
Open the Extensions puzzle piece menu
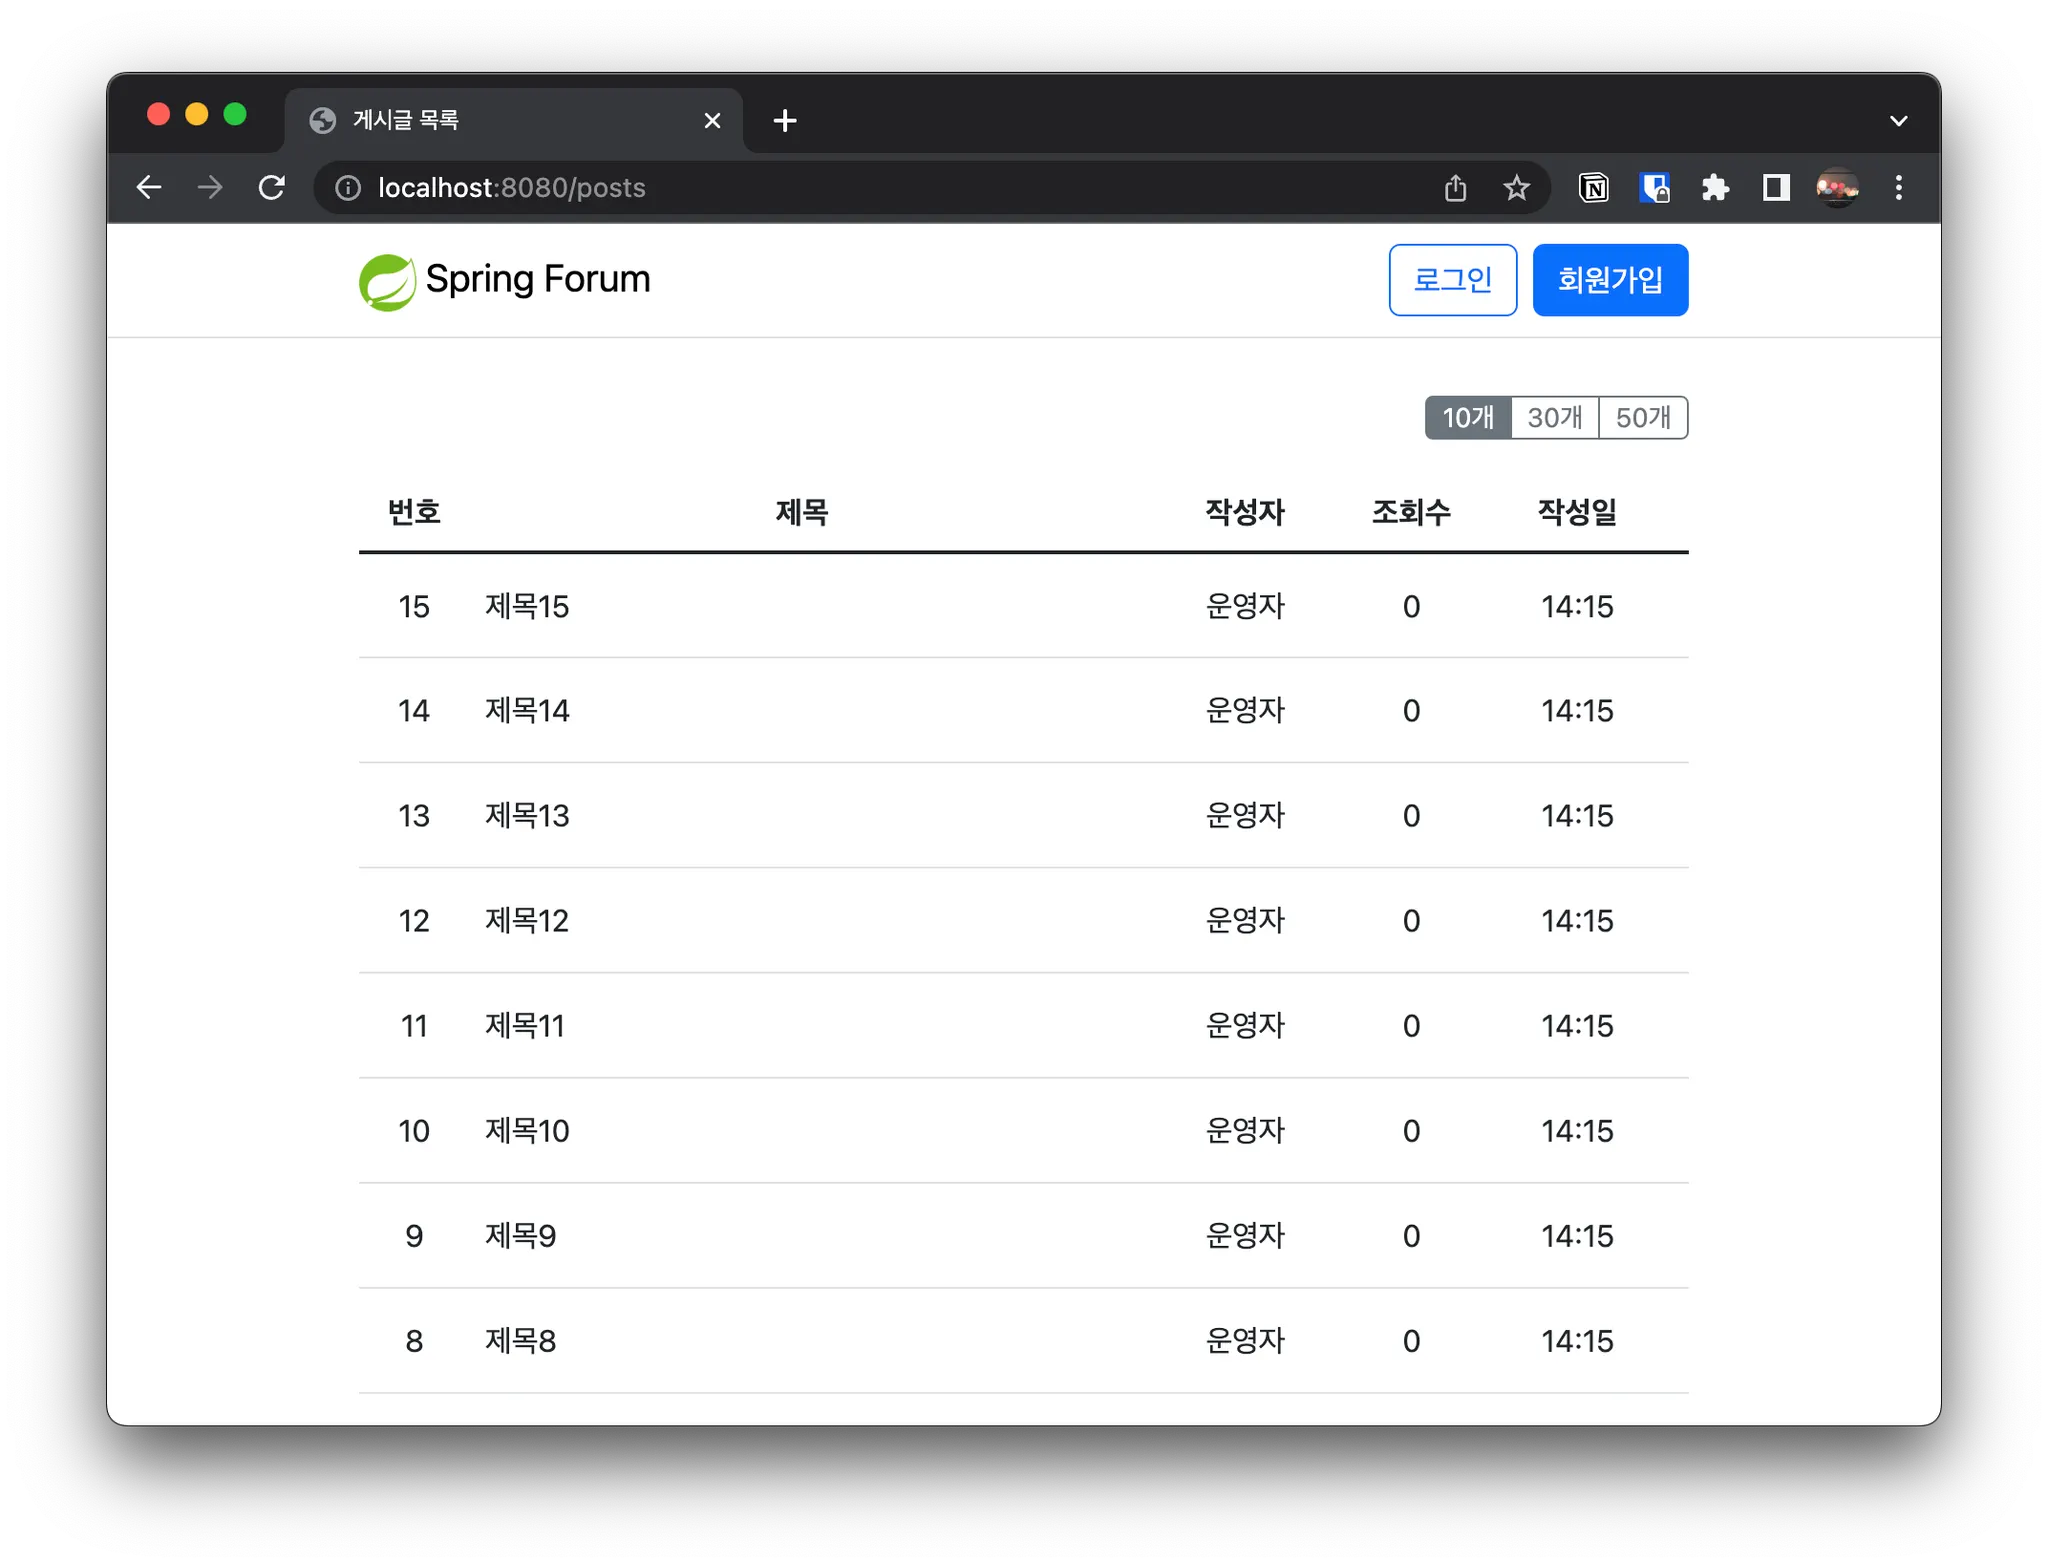pyautogui.click(x=1715, y=188)
